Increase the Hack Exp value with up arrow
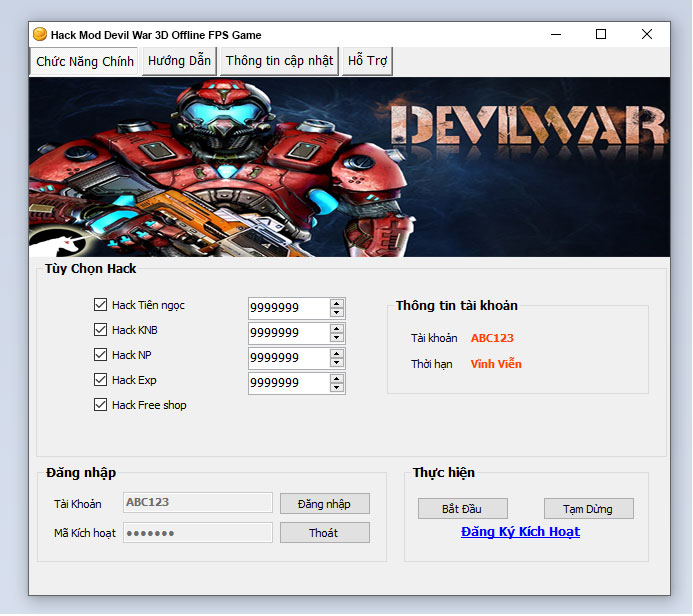This screenshot has width=693, height=616. [337, 379]
